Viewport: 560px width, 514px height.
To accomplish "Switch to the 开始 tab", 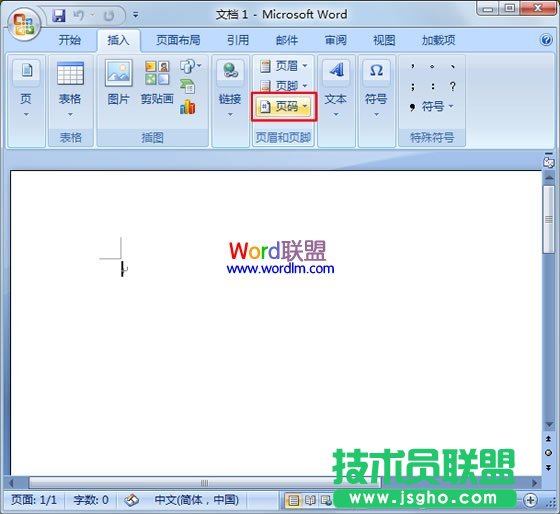I will [x=69, y=40].
